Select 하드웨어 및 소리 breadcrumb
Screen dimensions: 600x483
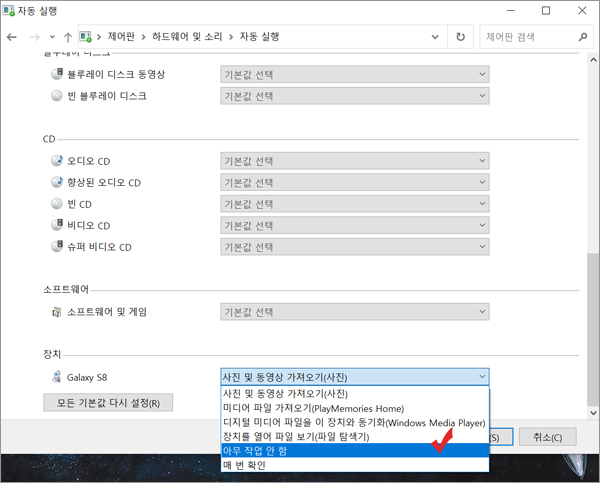187,36
